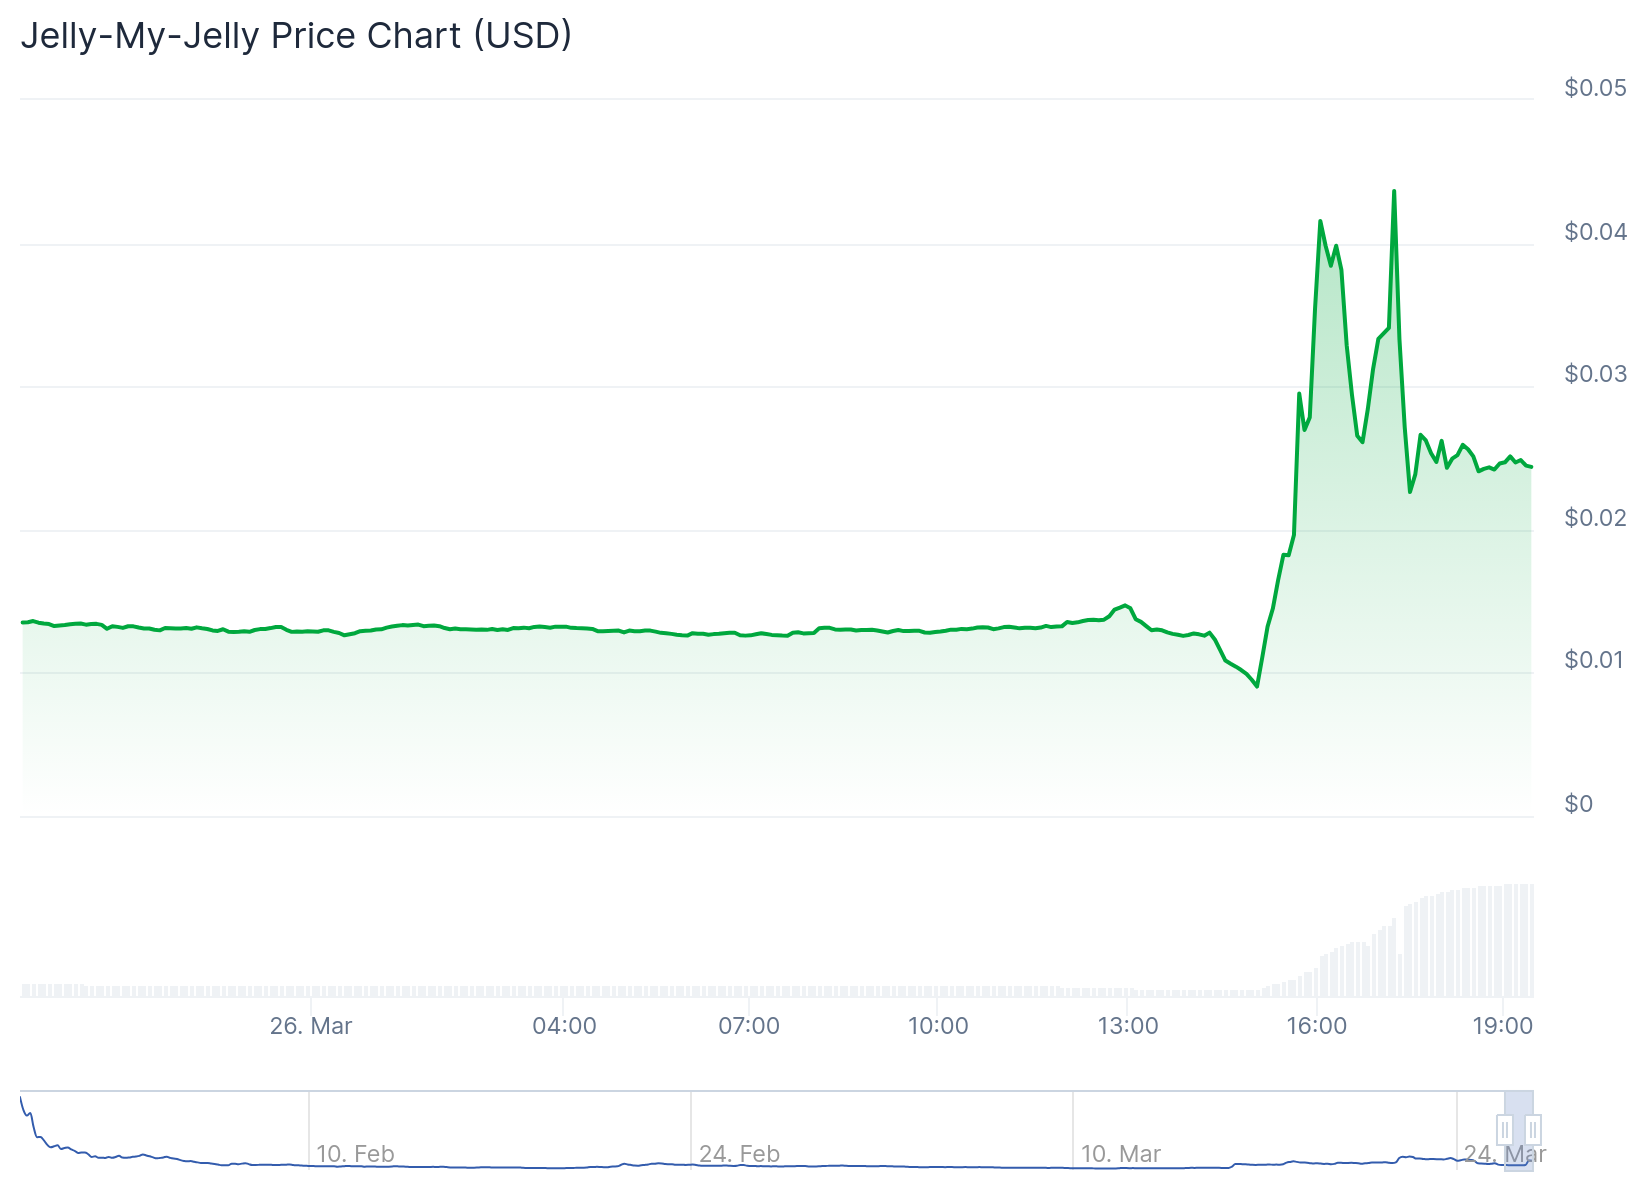Image resolution: width=1644 pixels, height=1200 pixels.
Task: Click the 13:00 time axis label
Action: 1128,1026
